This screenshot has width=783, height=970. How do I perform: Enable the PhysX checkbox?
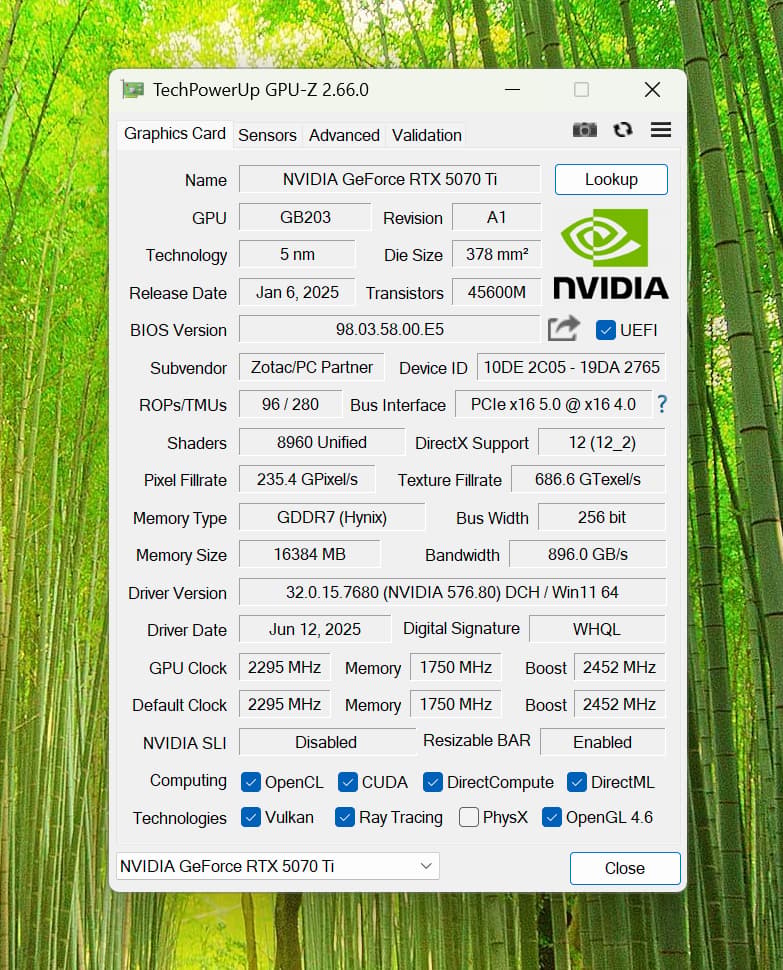pyautogui.click(x=469, y=817)
